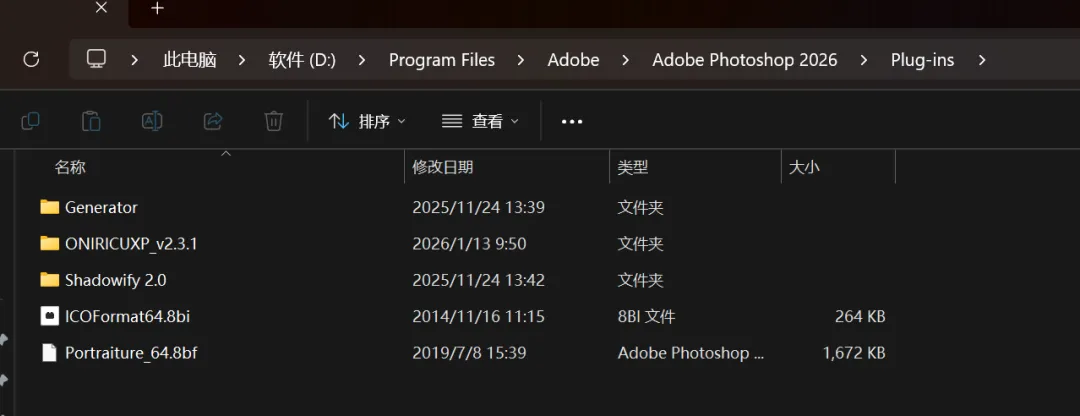Select the ICOFormat64.8bi file name

click(127, 316)
